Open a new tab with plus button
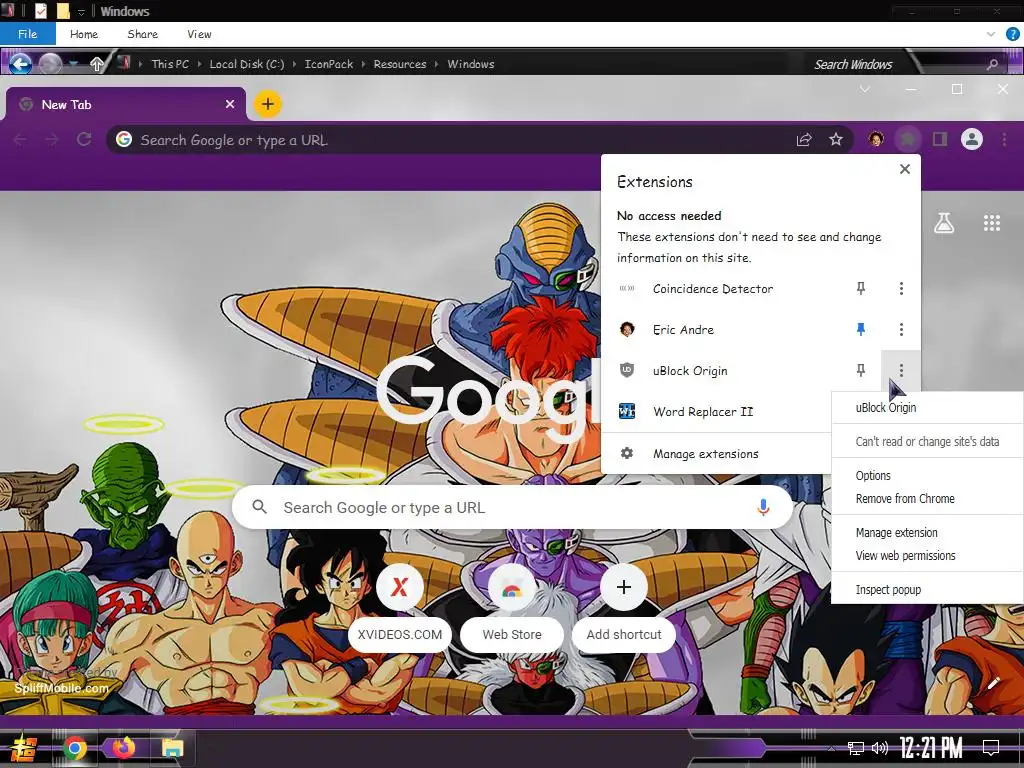The width and height of the screenshot is (1024, 768). pos(267,104)
